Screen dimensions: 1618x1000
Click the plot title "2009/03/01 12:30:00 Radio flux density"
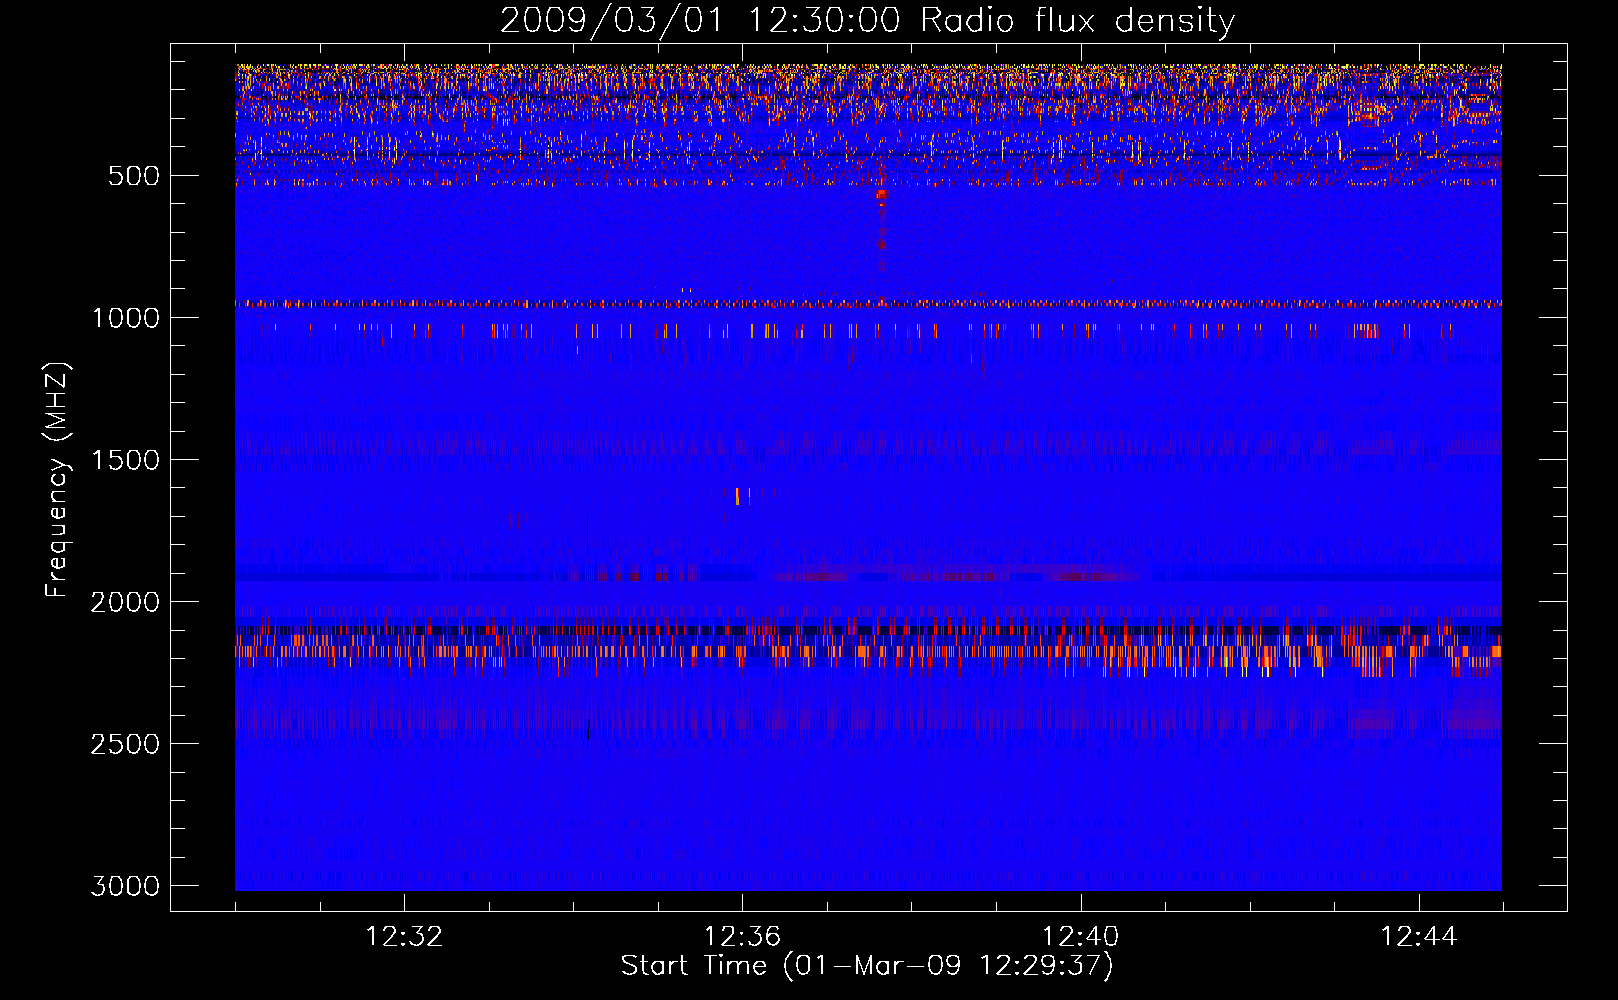click(867, 20)
